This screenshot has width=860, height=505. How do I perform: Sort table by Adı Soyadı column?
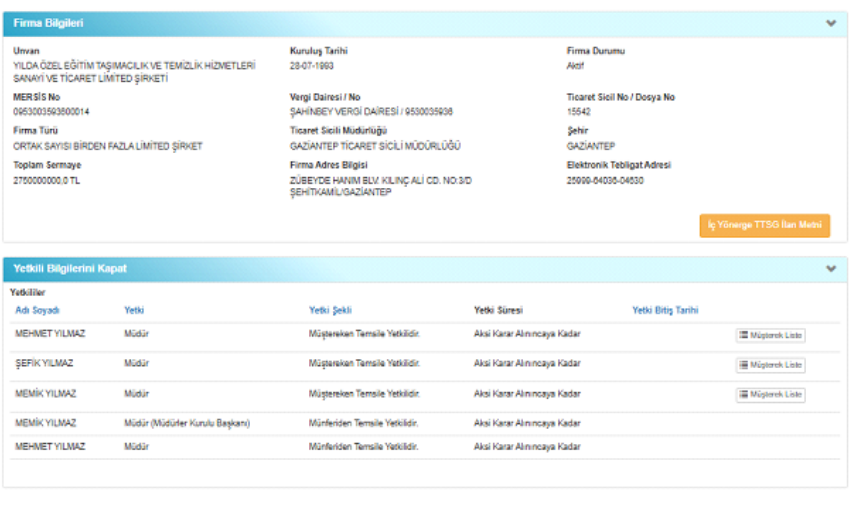[37, 310]
